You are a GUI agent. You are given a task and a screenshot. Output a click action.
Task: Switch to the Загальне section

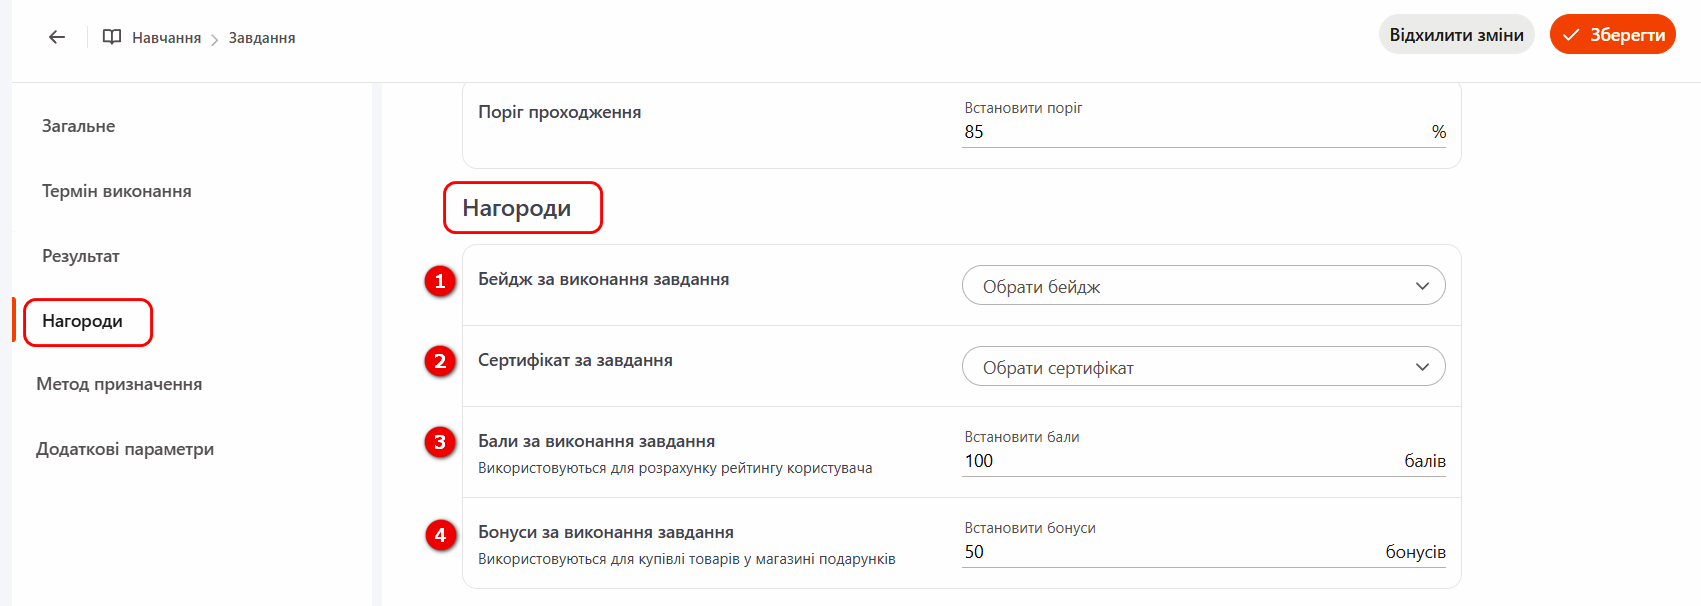point(78,126)
